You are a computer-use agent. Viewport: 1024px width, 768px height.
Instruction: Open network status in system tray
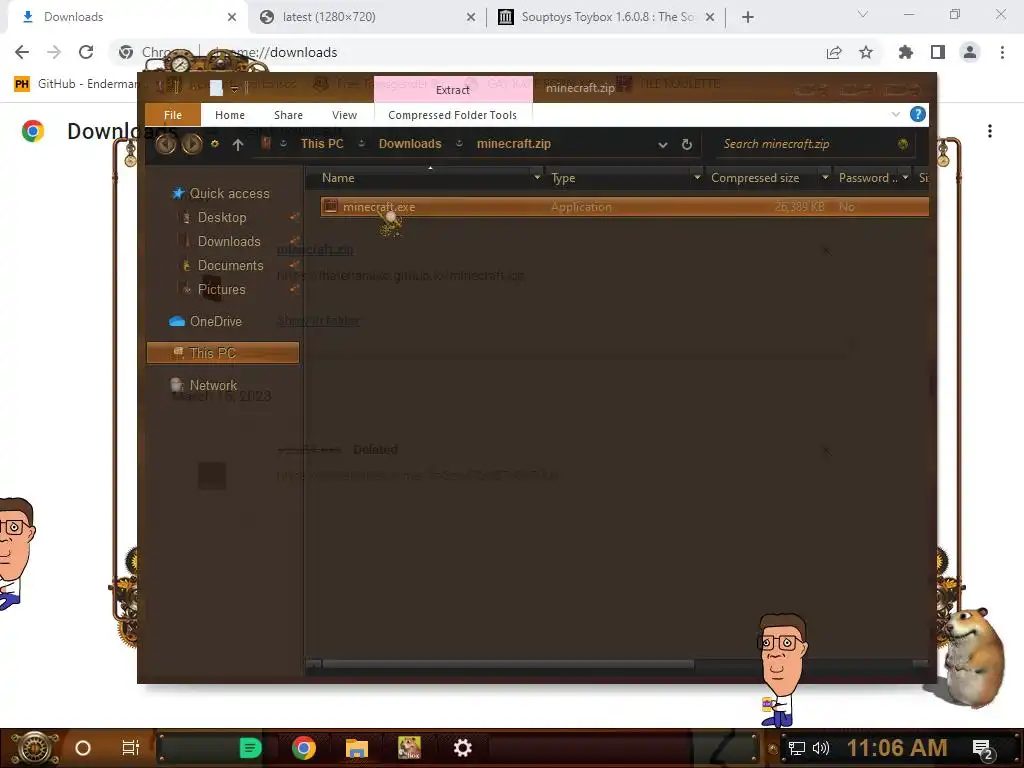tap(796, 748)
